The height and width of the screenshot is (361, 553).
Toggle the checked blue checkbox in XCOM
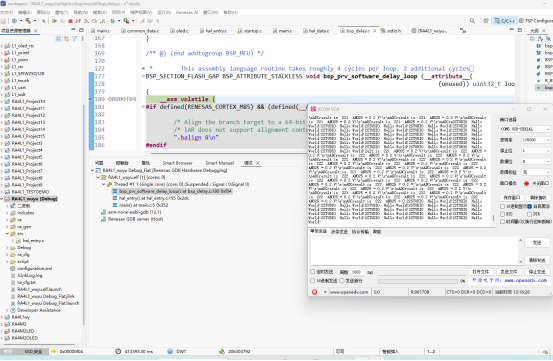530,206
